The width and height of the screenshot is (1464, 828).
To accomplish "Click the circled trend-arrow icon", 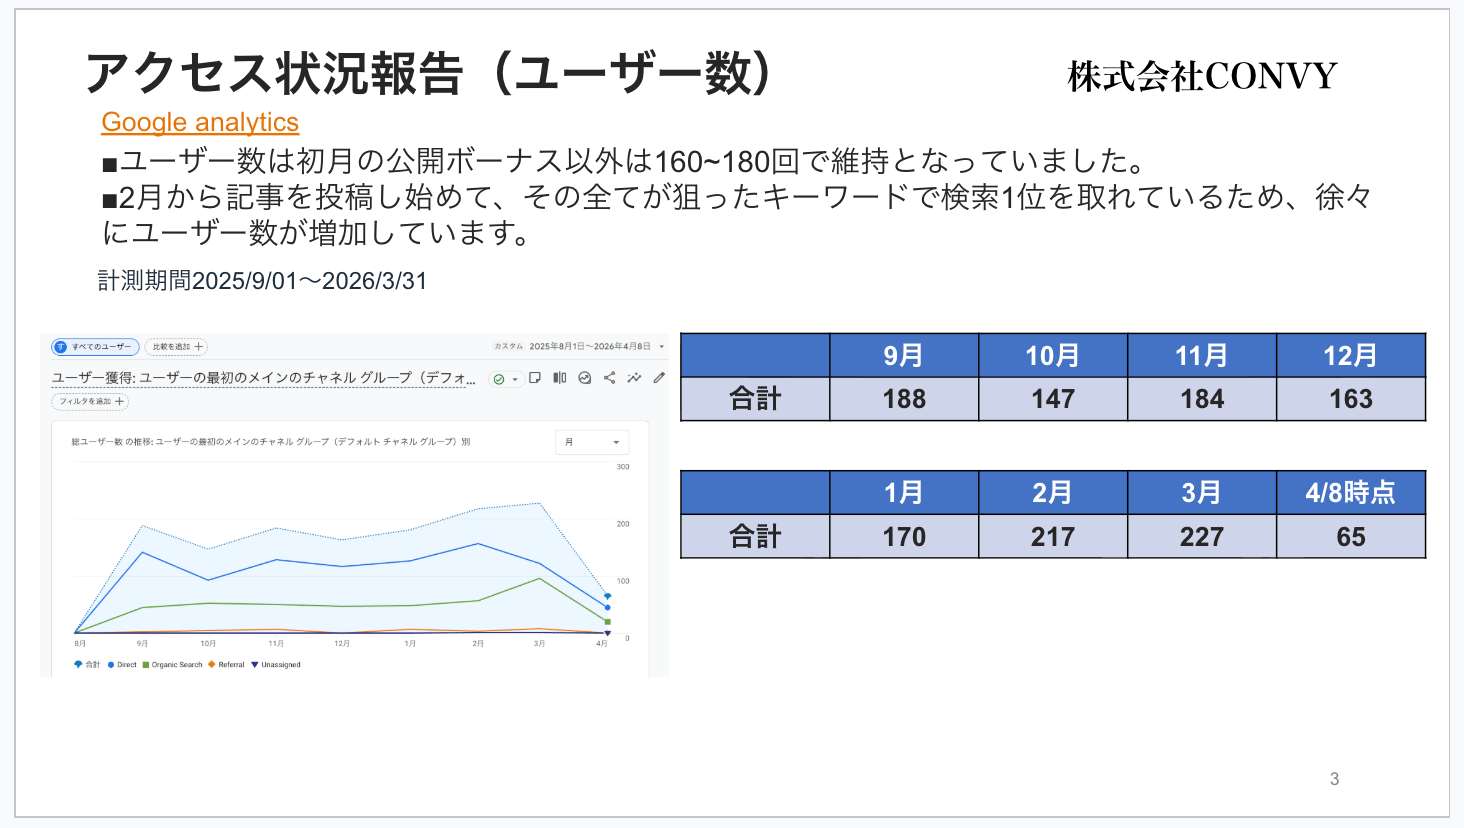I will click(586, 379).
